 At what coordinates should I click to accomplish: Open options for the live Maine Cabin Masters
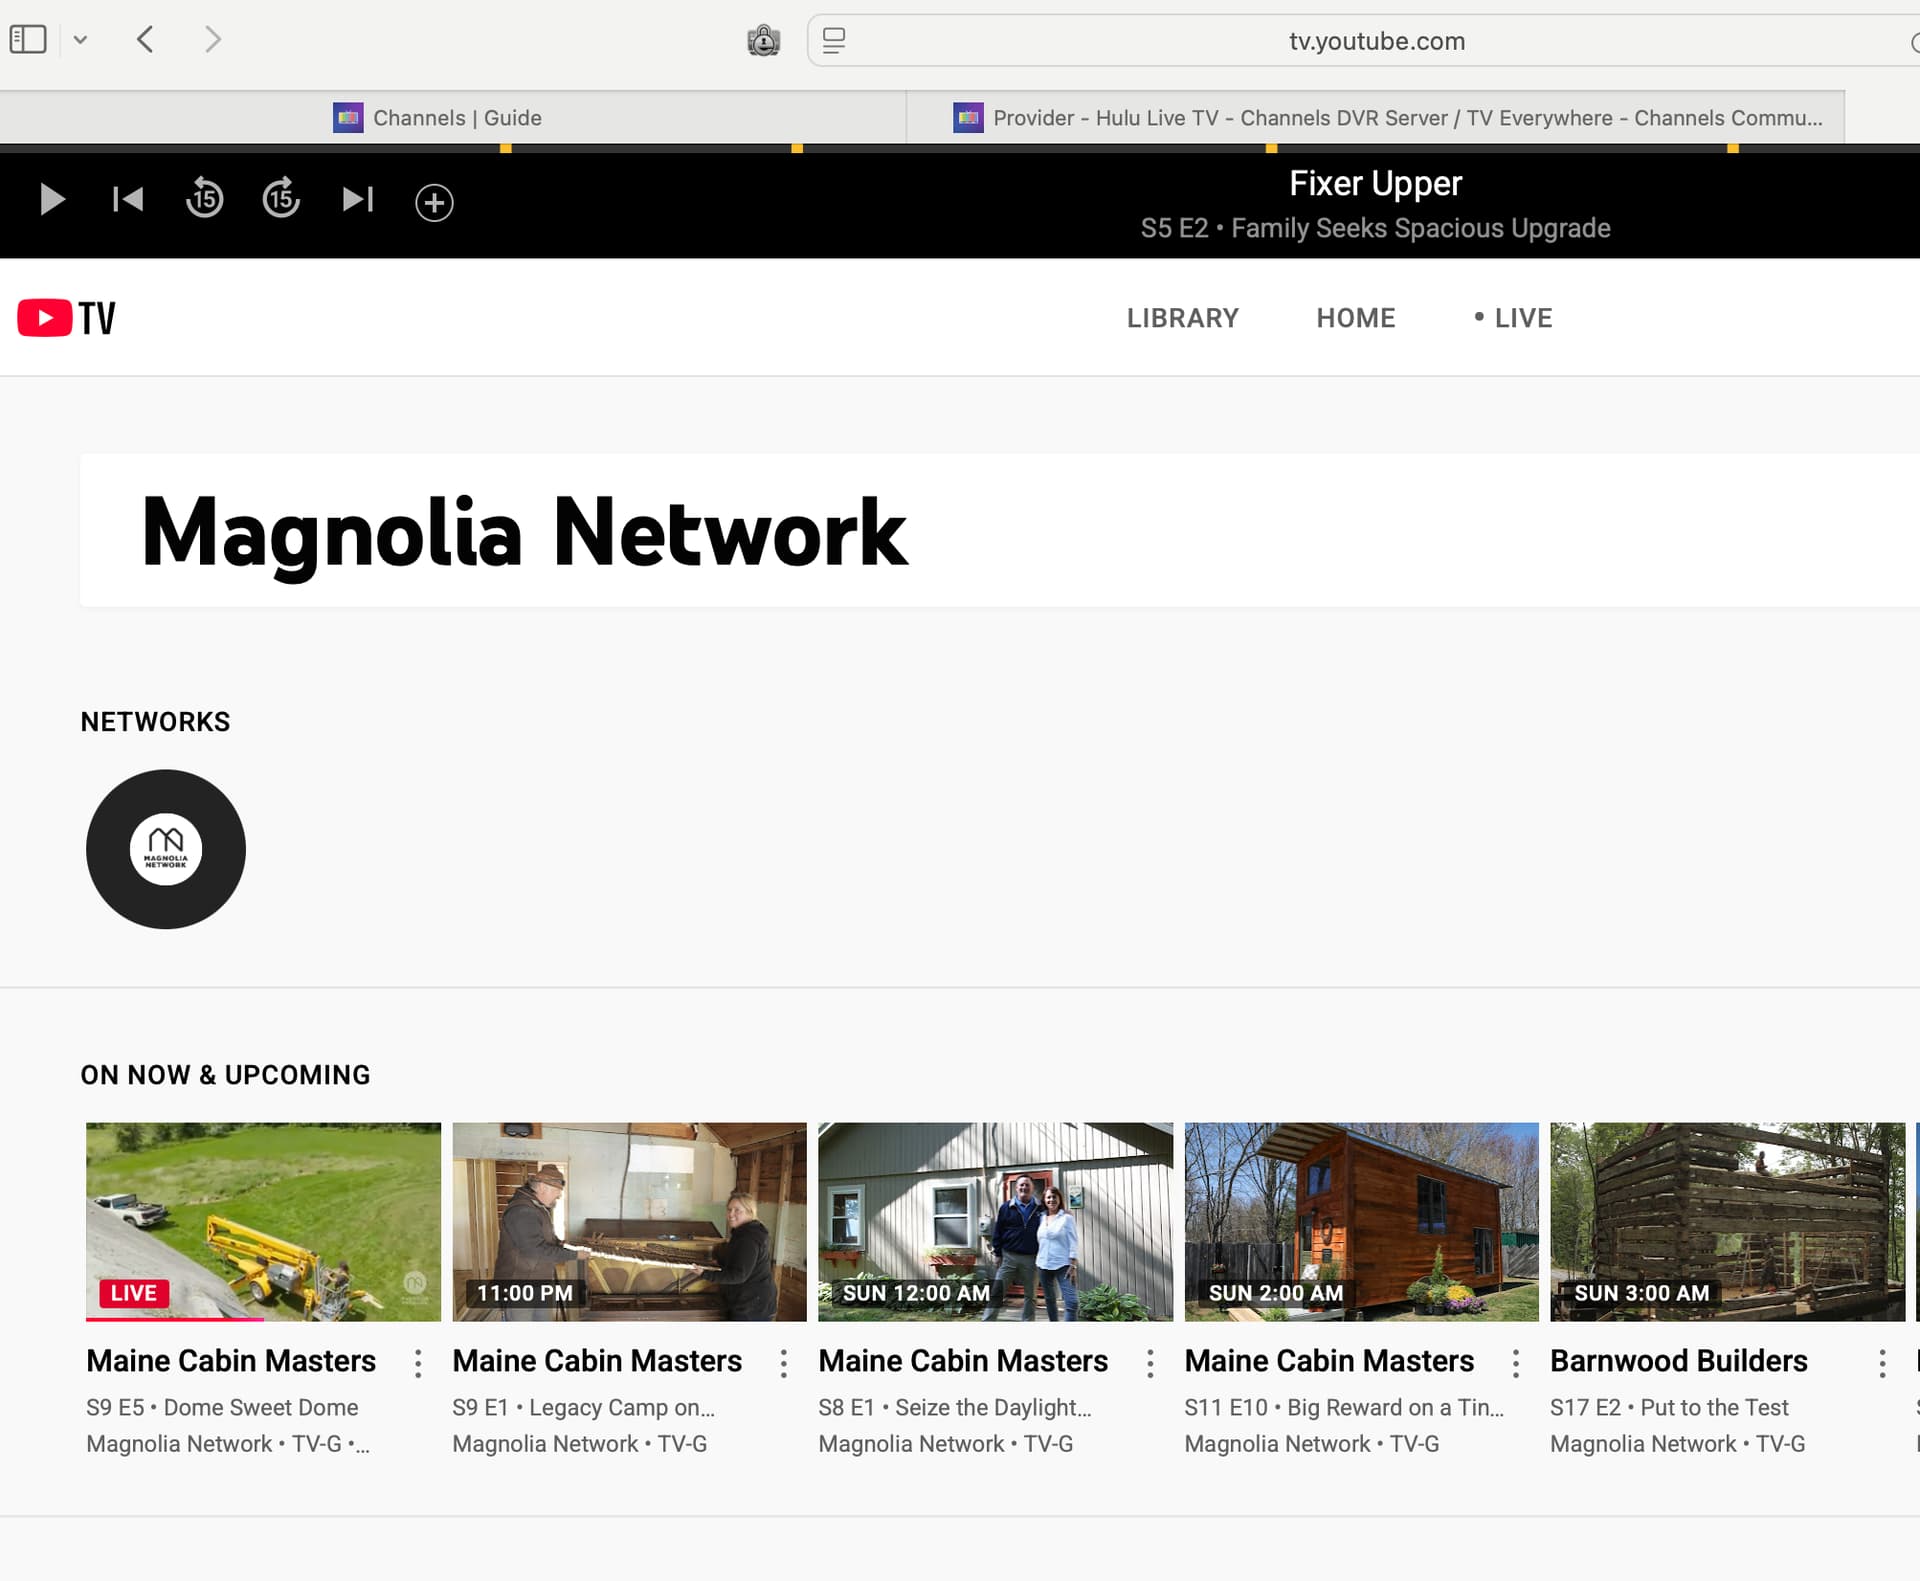point(418,1363)
